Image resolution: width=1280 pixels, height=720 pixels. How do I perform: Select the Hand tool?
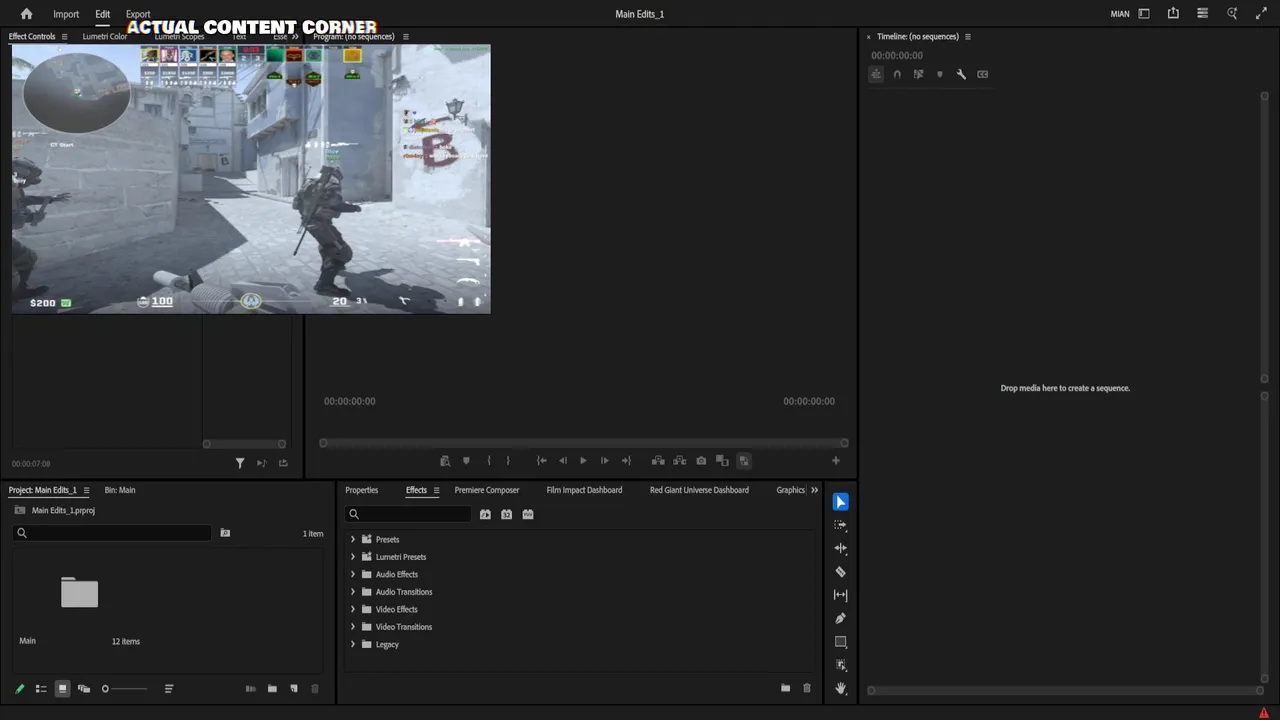click(840, 688)
